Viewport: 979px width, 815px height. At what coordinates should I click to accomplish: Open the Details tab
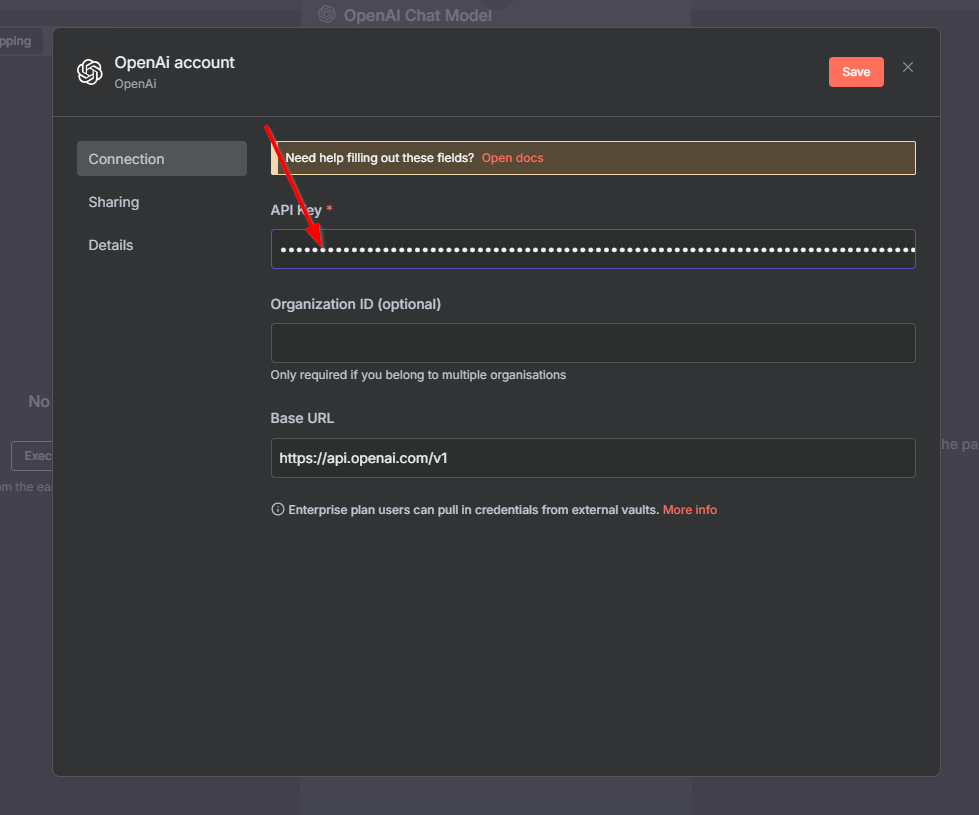click(x=111, y=245)
